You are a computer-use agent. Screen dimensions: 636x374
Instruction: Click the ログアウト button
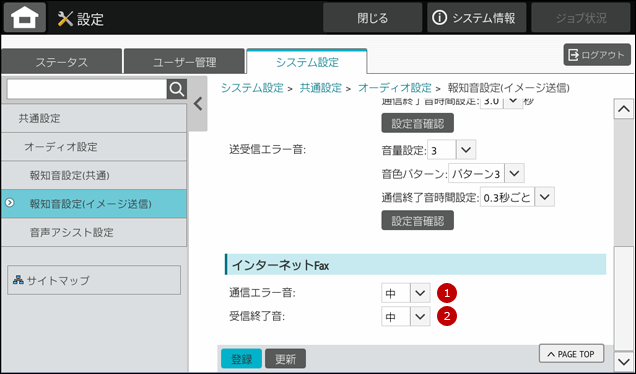pyautogui.click(x=597, y=55)
